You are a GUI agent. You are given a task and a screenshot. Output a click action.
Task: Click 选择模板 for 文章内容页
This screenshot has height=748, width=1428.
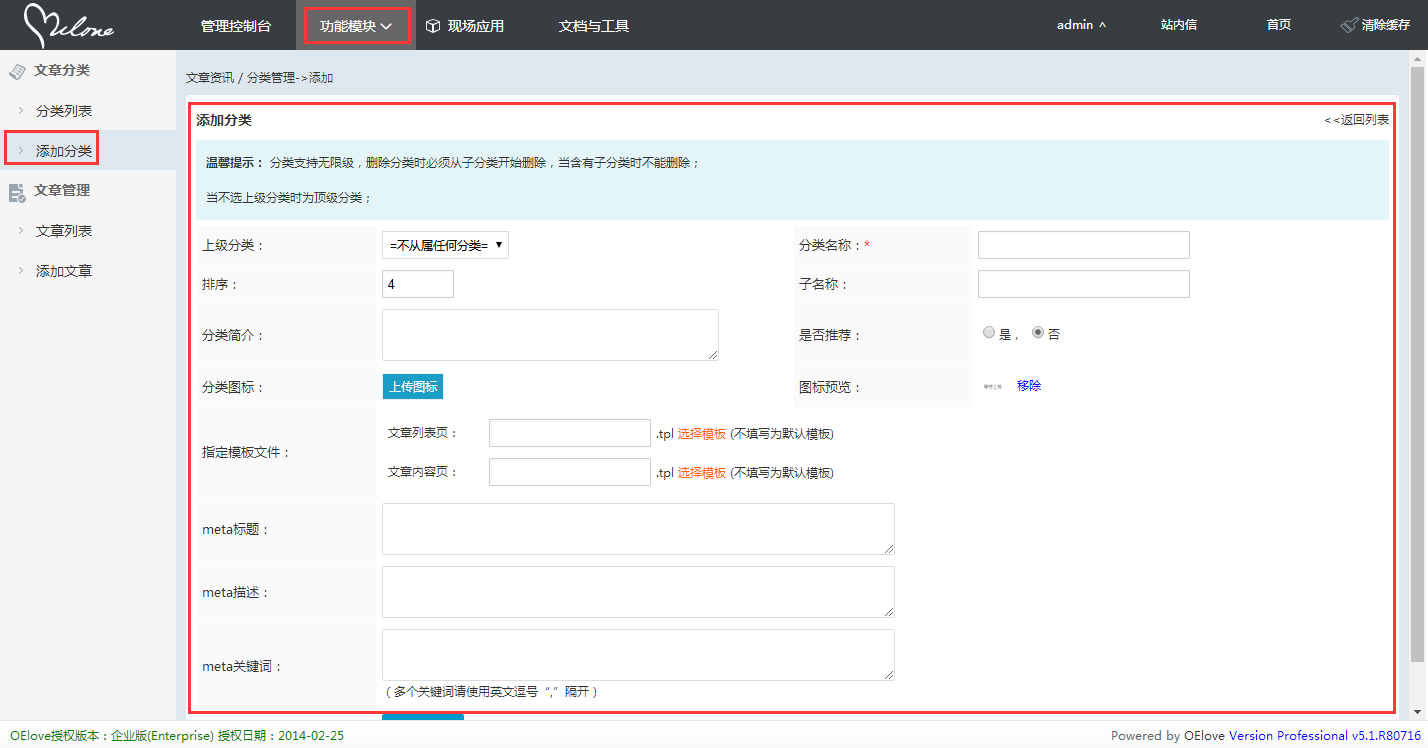(x=702, y=473)
